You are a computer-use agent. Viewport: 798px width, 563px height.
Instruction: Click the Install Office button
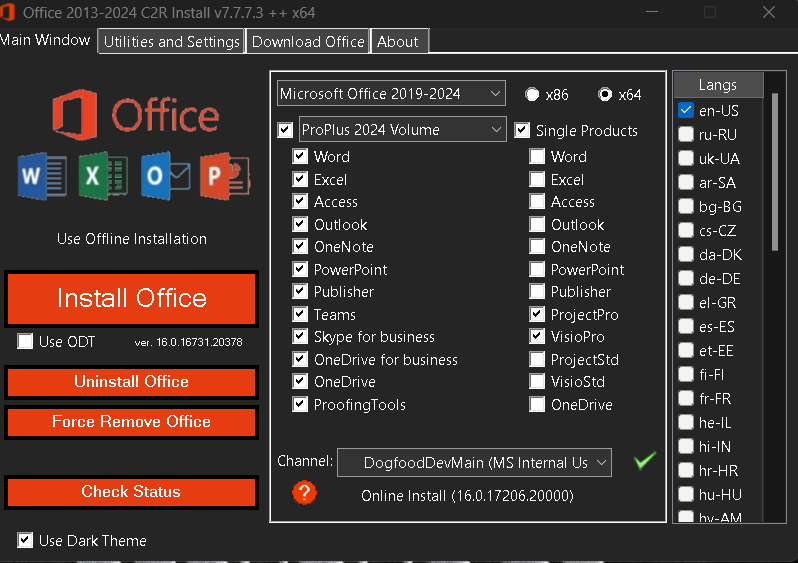coord(131,299)
